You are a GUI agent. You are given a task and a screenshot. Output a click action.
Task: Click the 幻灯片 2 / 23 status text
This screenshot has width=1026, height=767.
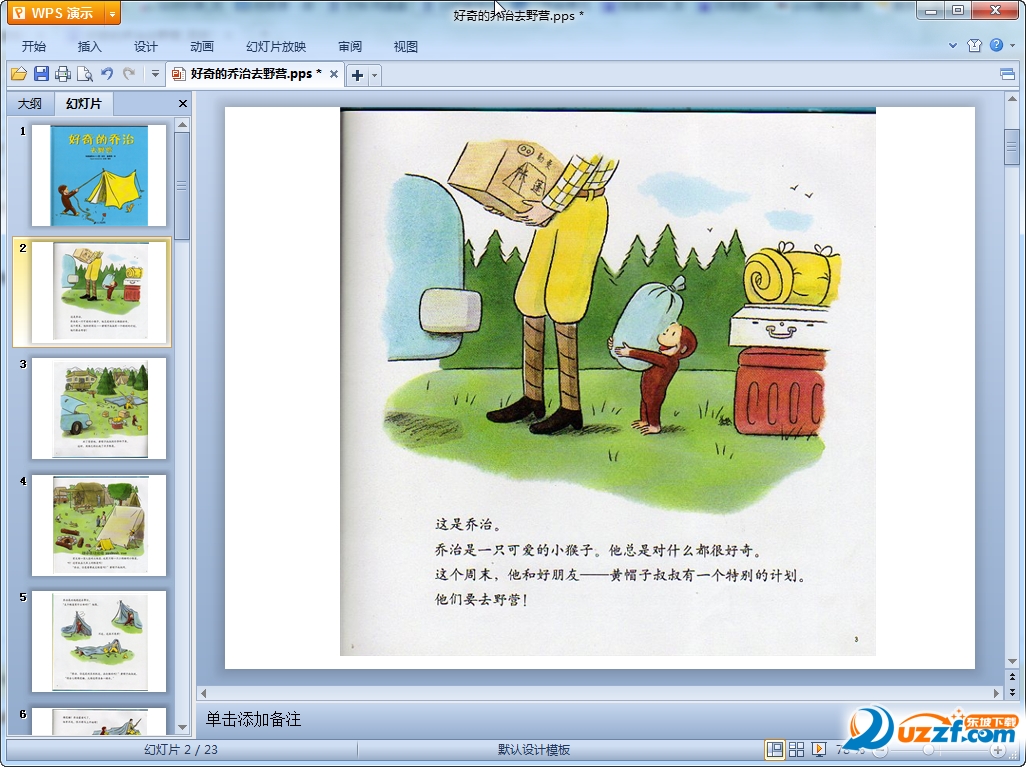[181, 750]
